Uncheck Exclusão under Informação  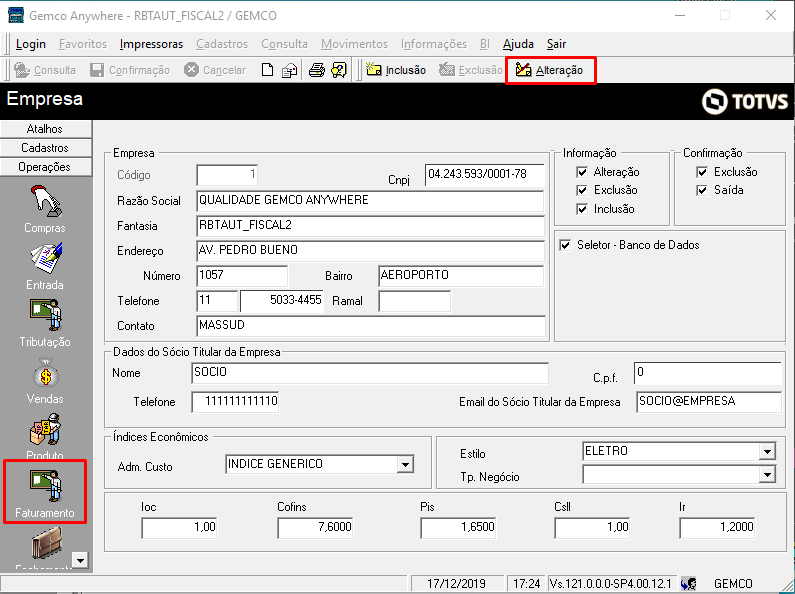tap(582, 191)
